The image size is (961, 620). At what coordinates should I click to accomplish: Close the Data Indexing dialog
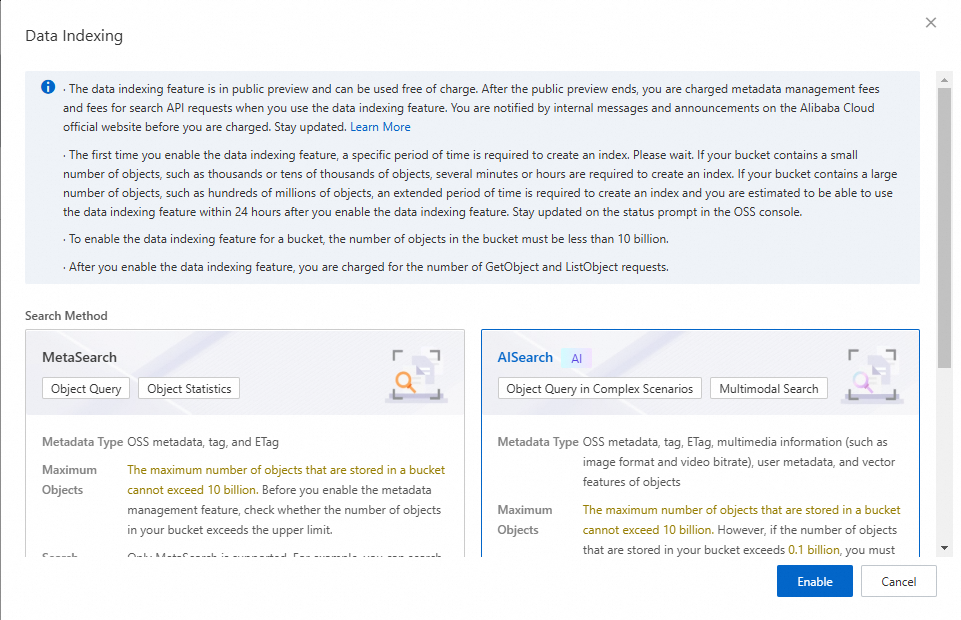930,23
